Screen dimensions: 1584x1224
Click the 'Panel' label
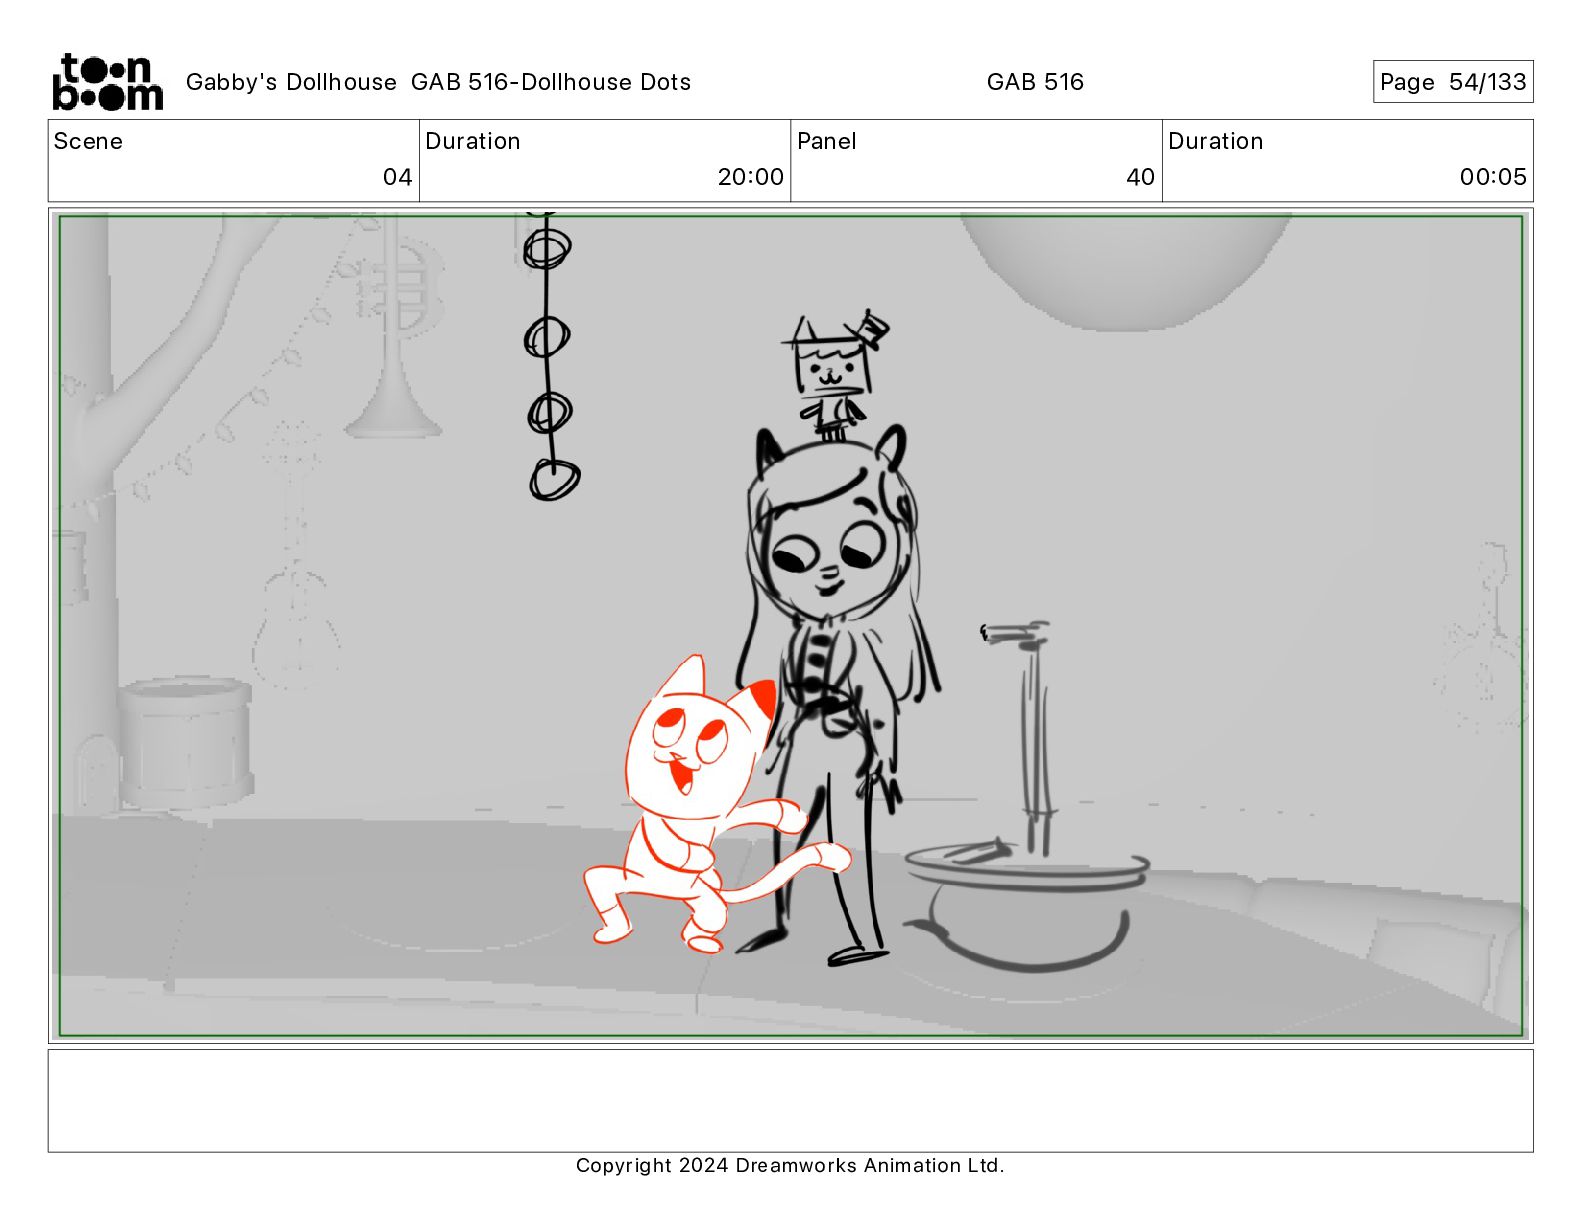click(x=826, y=141)
